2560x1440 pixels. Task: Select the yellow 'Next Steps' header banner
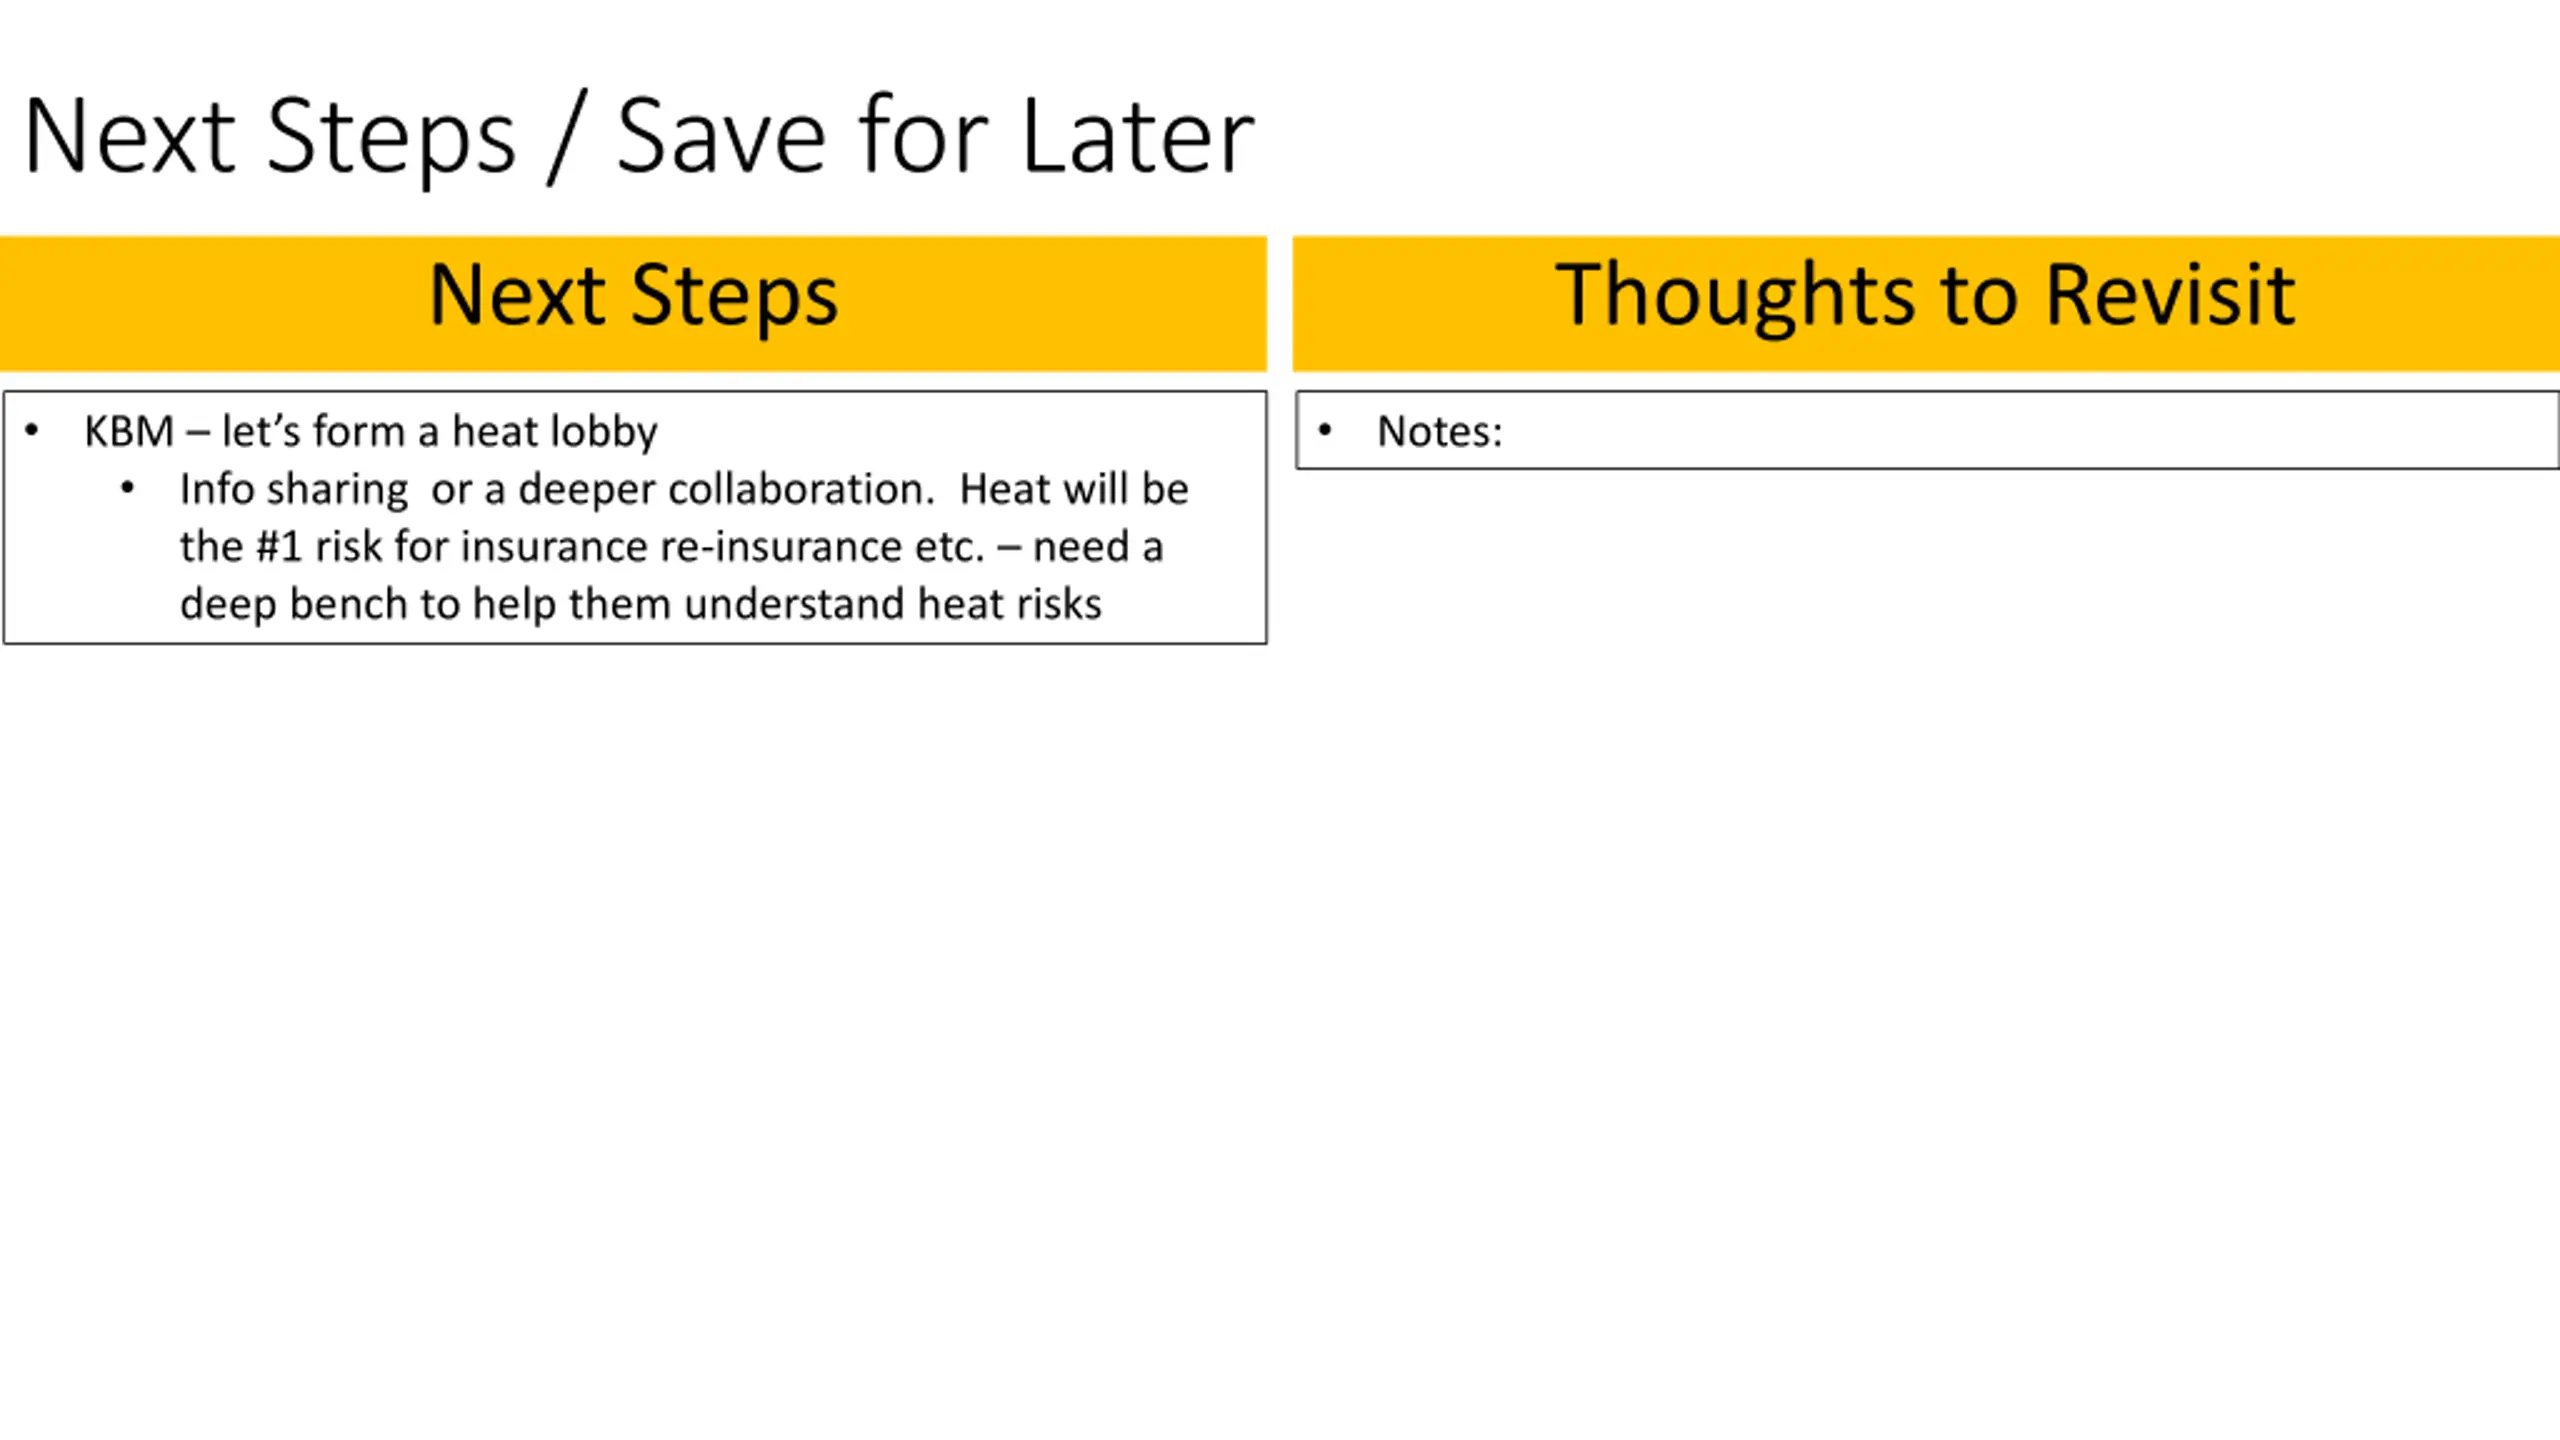(x=633, y=303)
